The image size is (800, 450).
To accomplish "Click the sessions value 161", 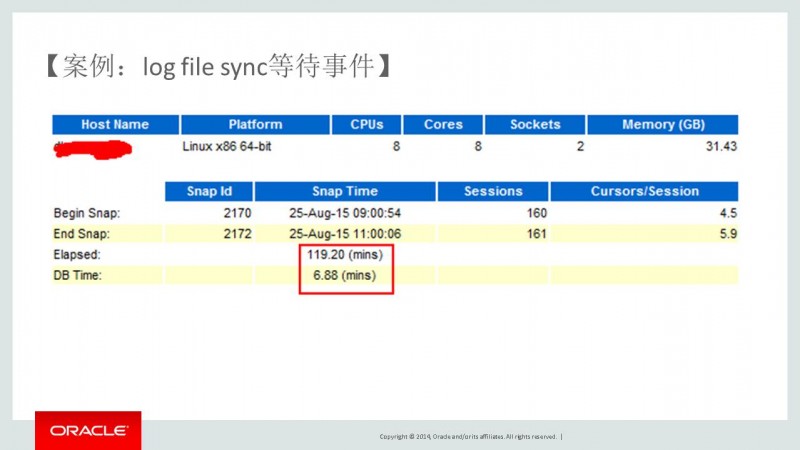I will click(x=537, y=234).
